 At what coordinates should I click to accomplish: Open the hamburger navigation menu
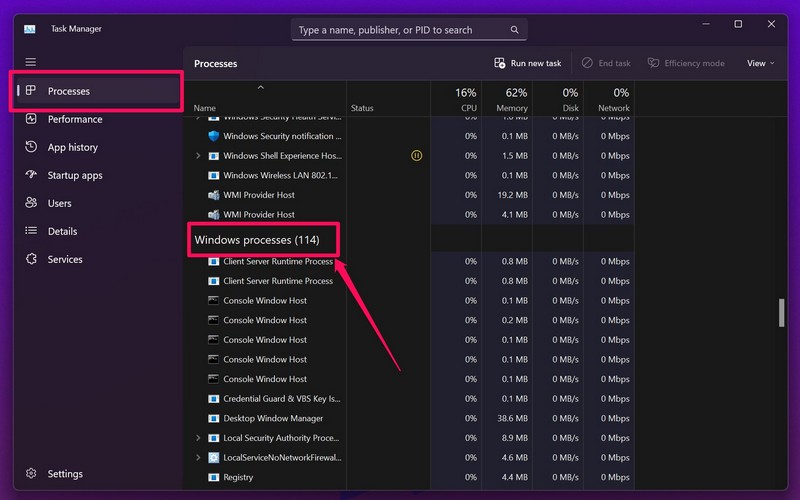tap(31, 62)
